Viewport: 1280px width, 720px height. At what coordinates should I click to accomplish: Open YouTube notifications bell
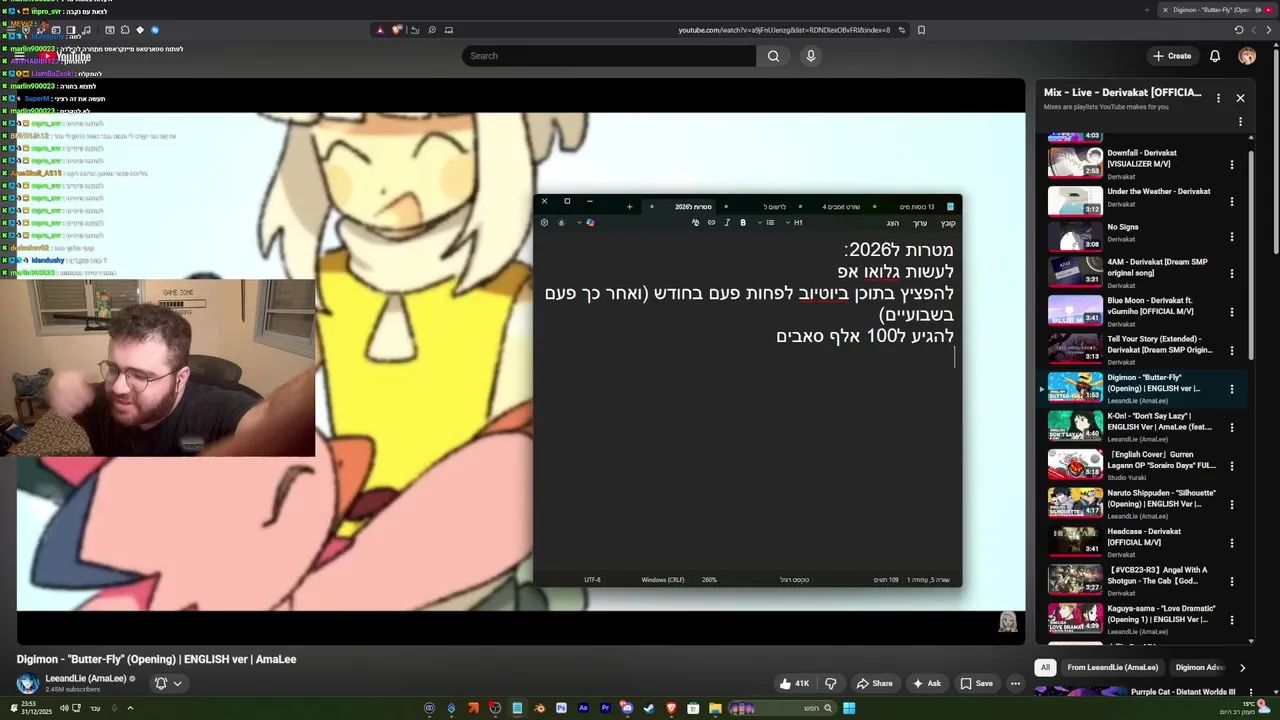coord(1215,56)
